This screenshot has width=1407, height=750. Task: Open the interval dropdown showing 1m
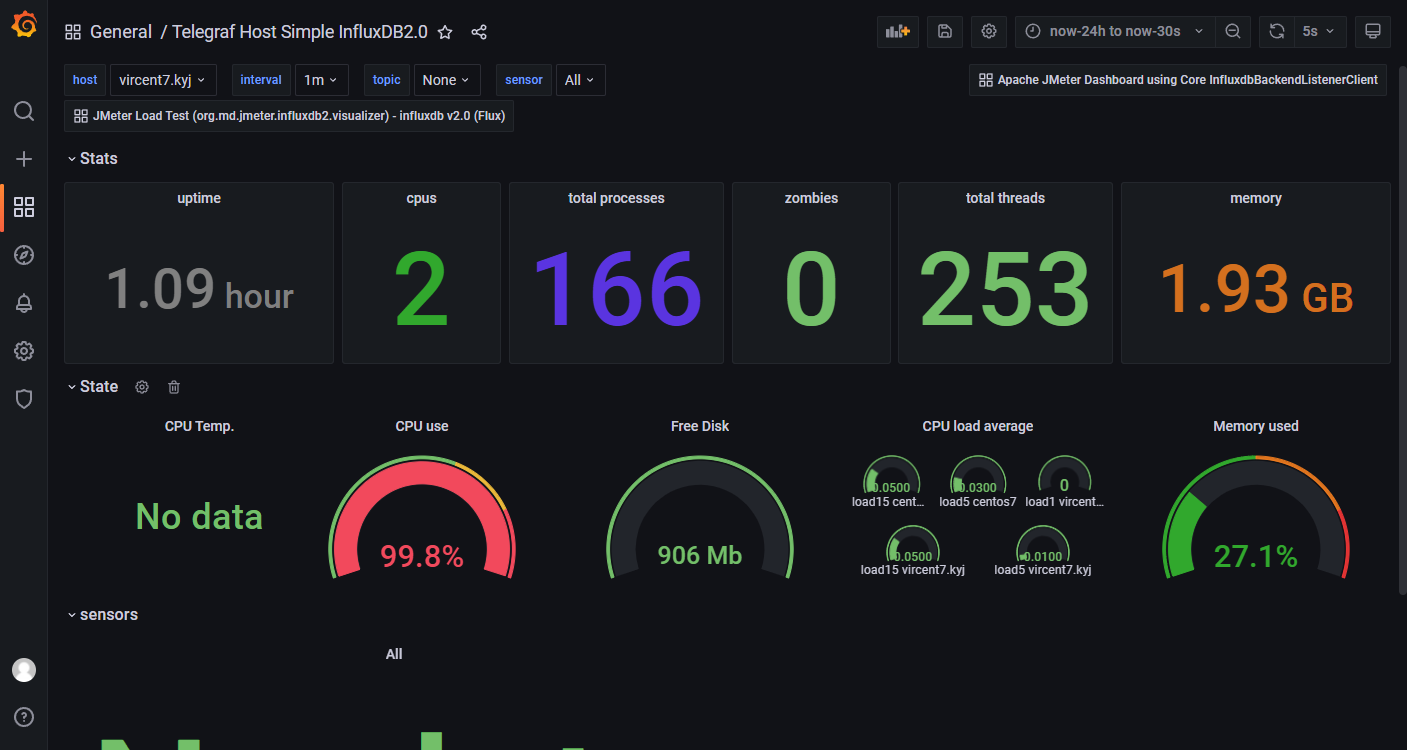[x=322, y=80]
